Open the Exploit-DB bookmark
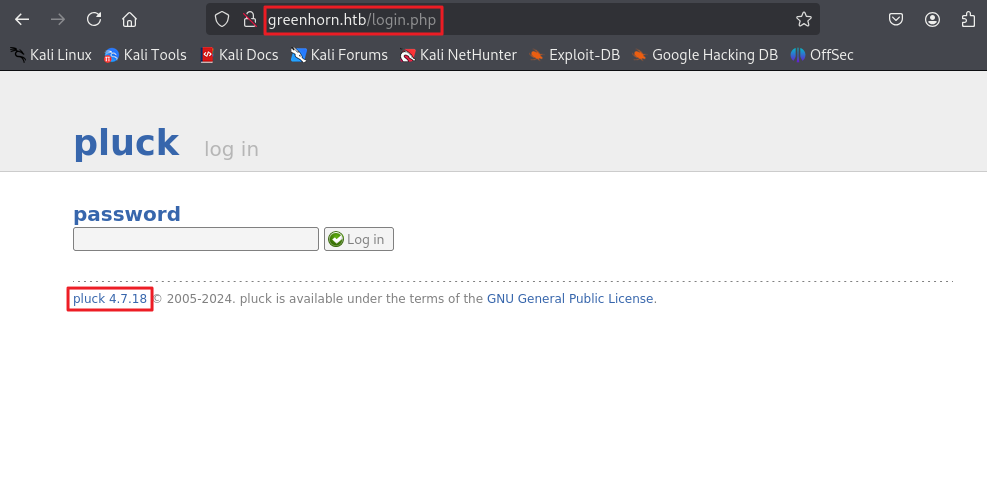The height and width of the screenshot is (487, 987). (x=575, y=55)
